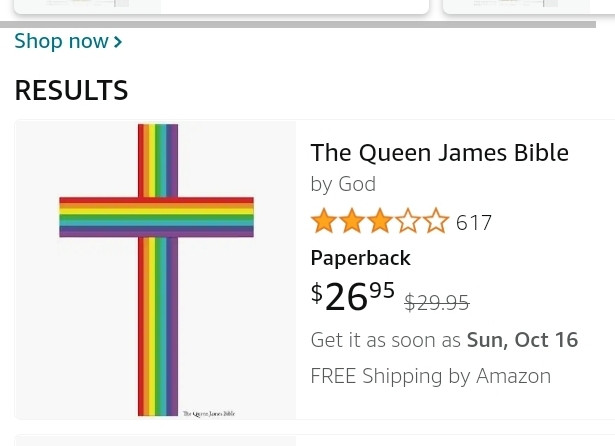This screenshot has width=615, height=446.
Task: Click the second filled rating star
Action: (351, 221)
